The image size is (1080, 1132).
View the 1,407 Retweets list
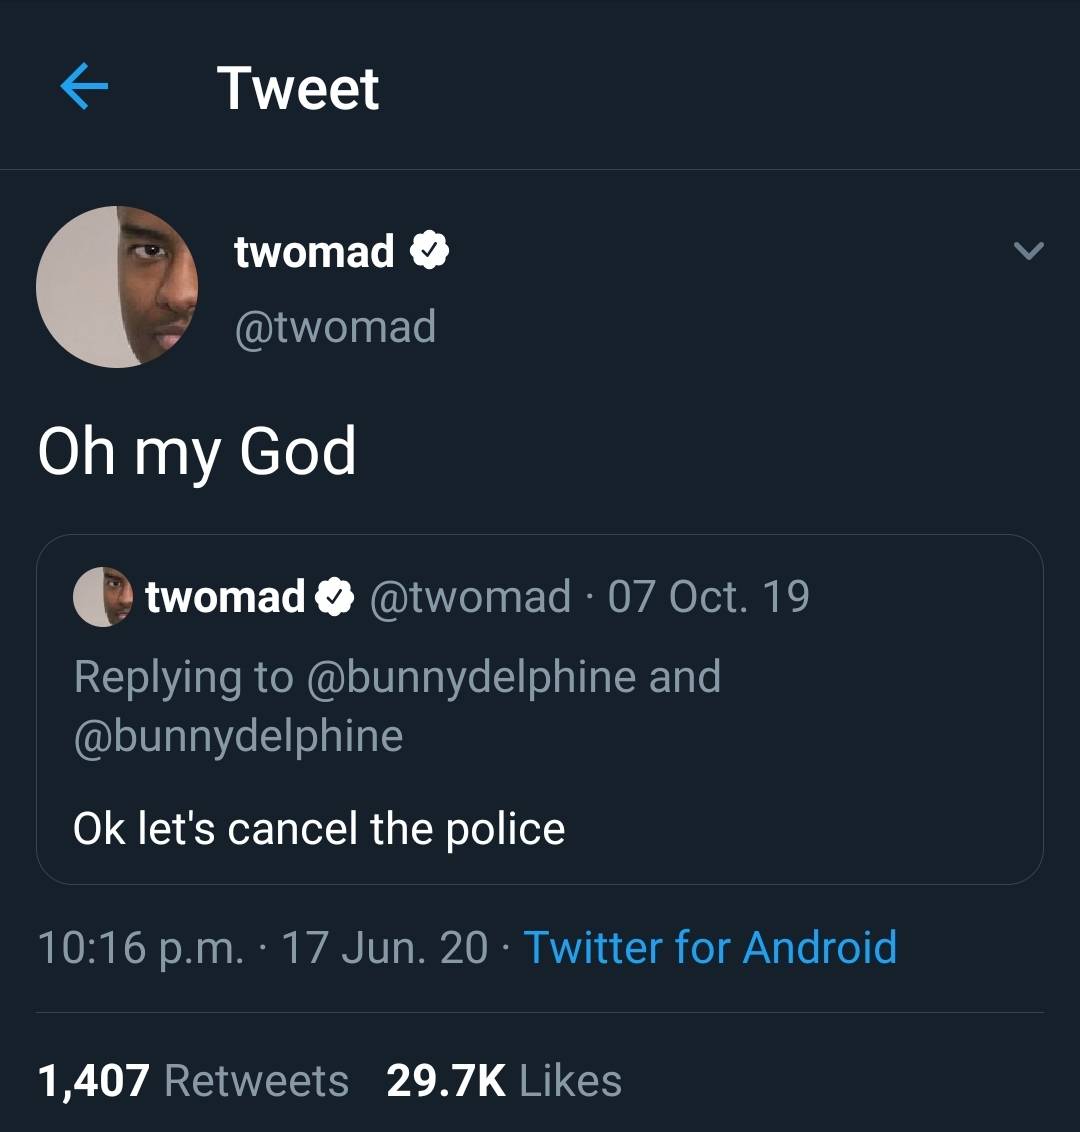[193, 1081]
